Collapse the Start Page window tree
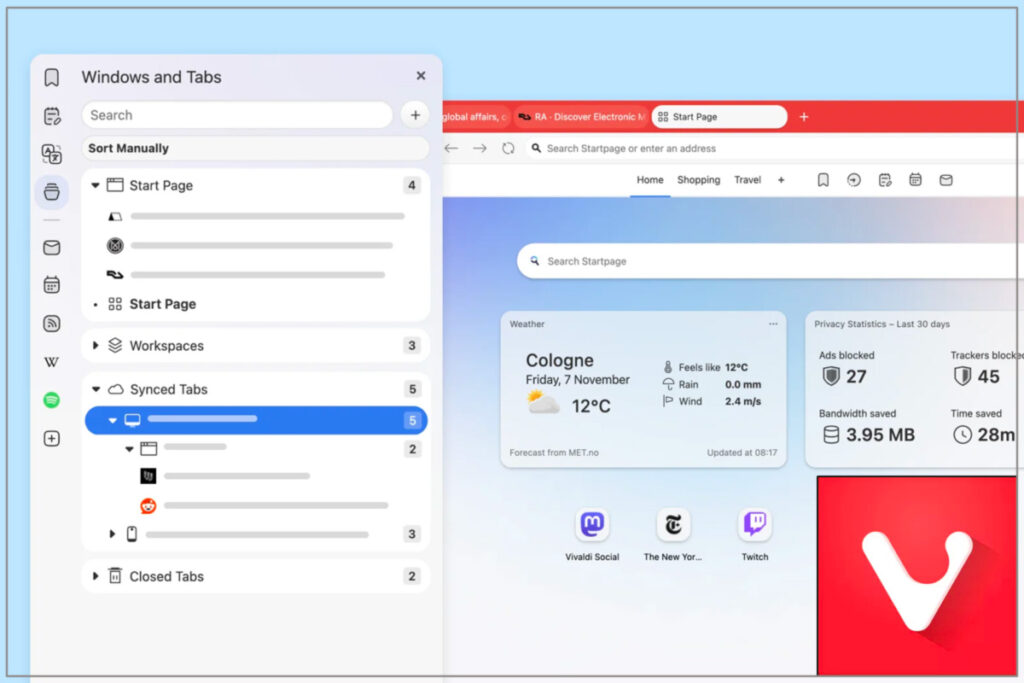 (x=96, y=186)
